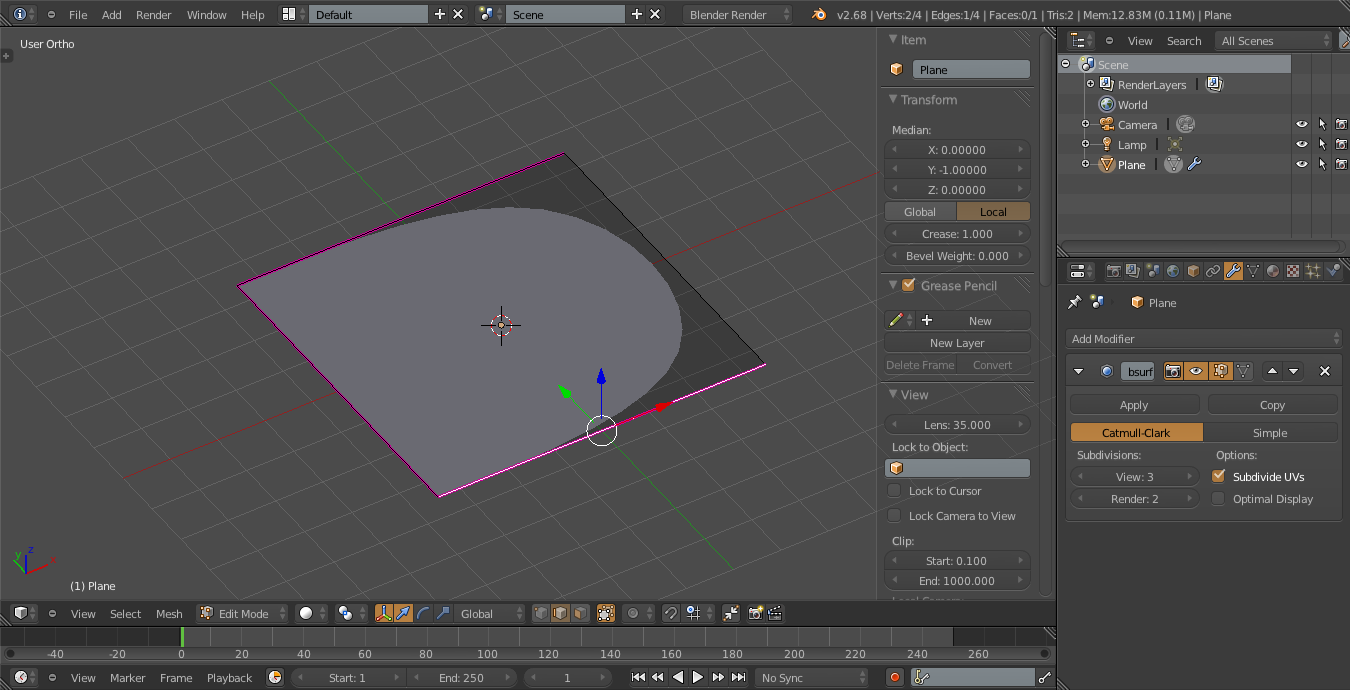The width and height of the screenshot is (1350, 690).
Task: Open the Mesh menu in the 3D view header
Action: (169, 613)
